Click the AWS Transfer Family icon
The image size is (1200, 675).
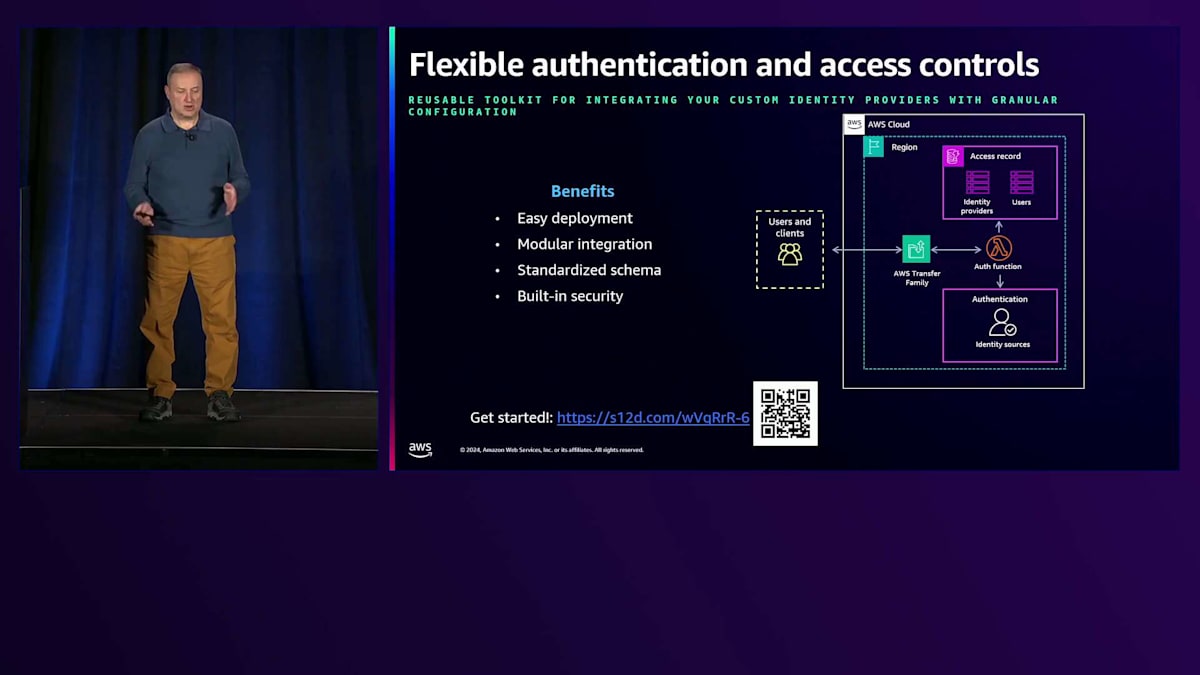pyautogui.click(x=916, y=249)
